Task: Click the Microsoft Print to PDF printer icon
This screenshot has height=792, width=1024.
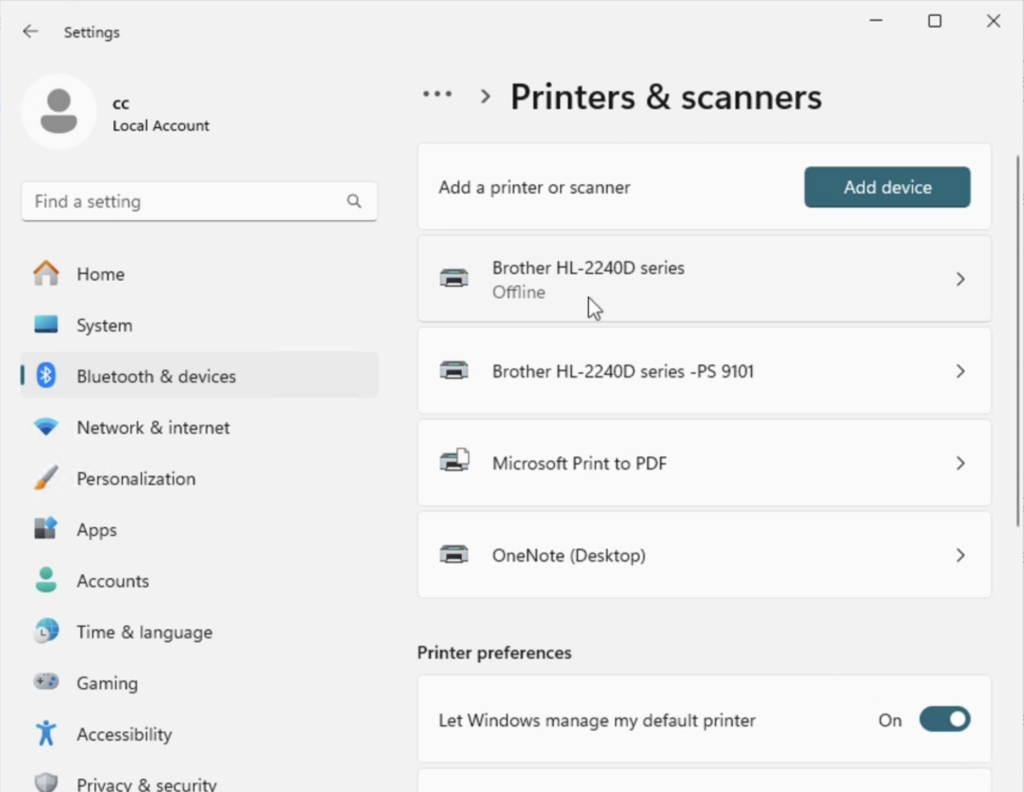Action: click(455, 462)
